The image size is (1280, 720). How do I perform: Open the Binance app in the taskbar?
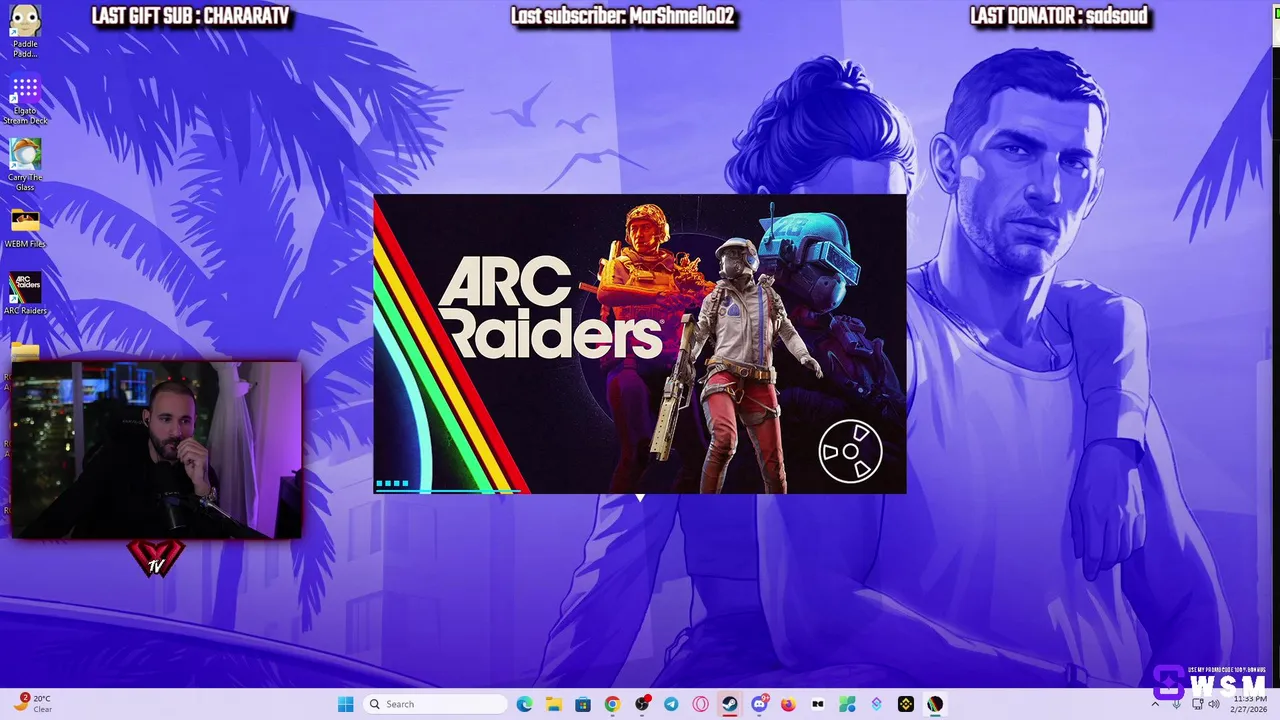(905, 704)
